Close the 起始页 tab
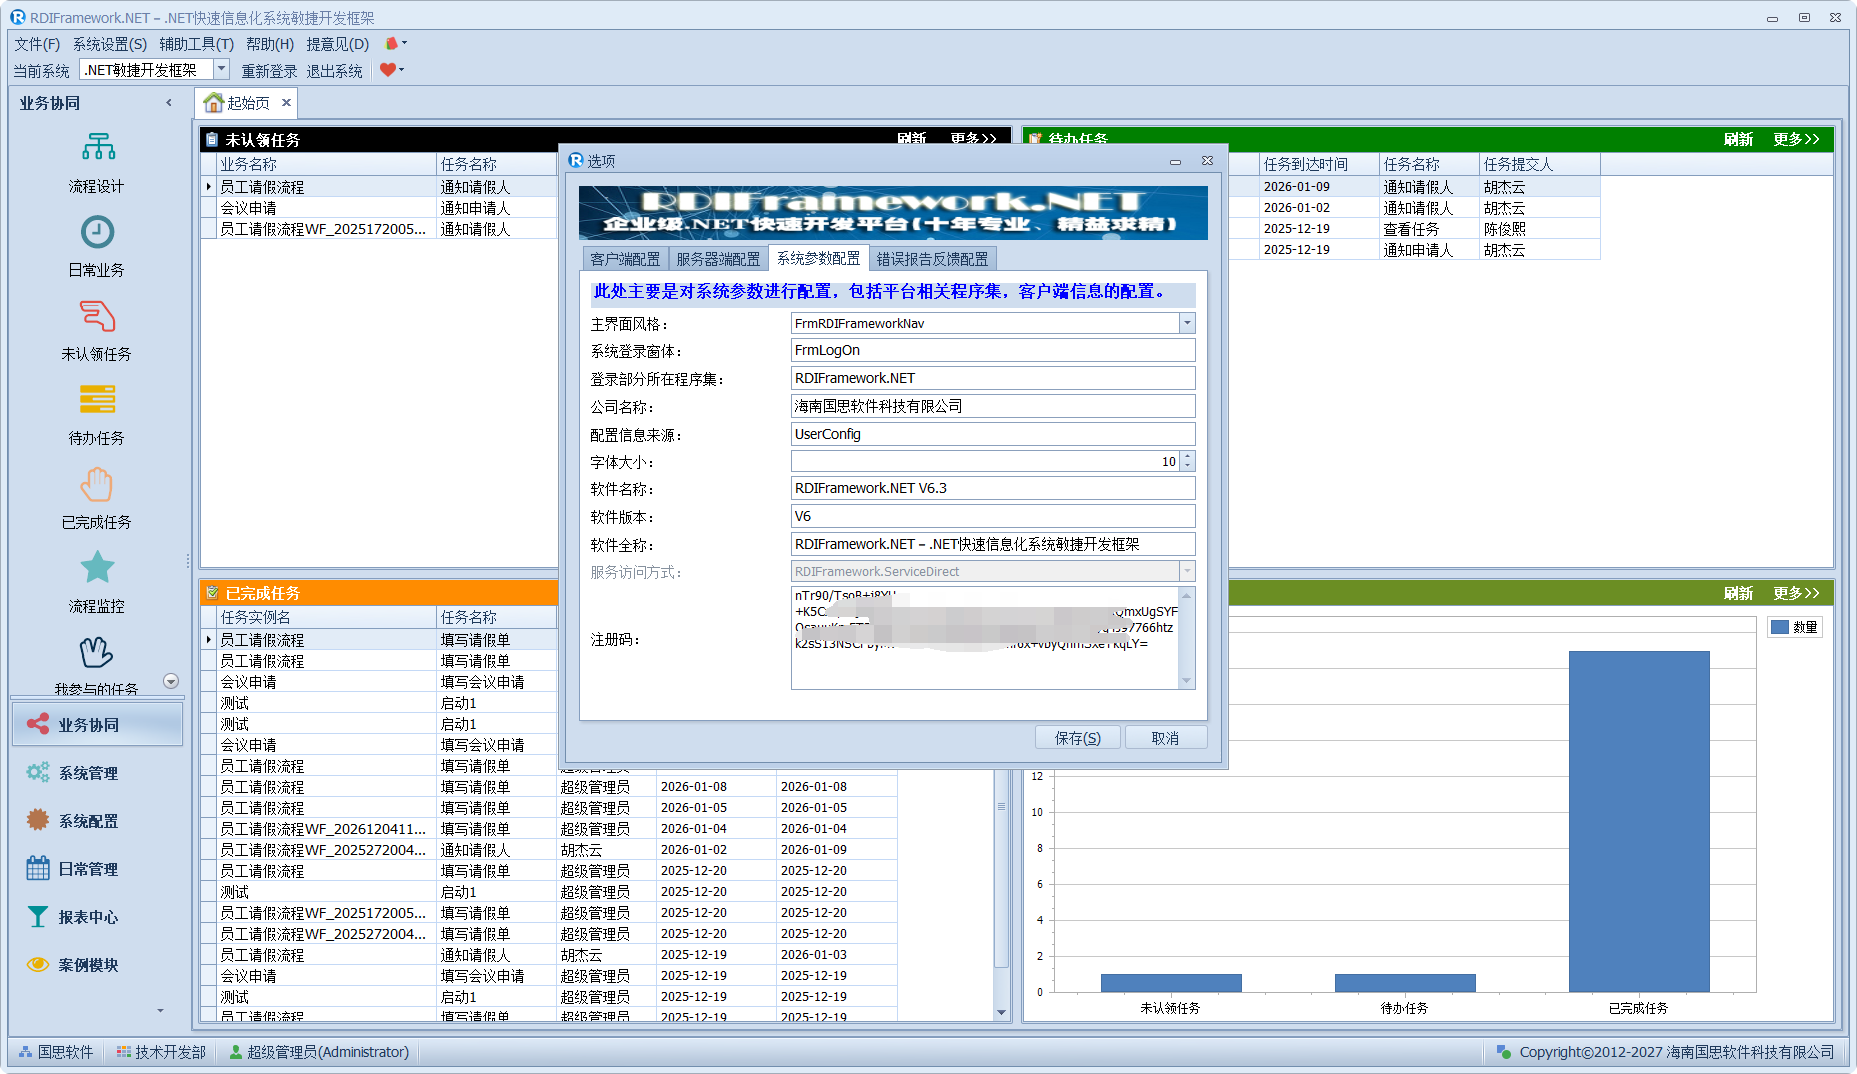The height and width of the screenshot is (1074, 1857). point(286,103)
